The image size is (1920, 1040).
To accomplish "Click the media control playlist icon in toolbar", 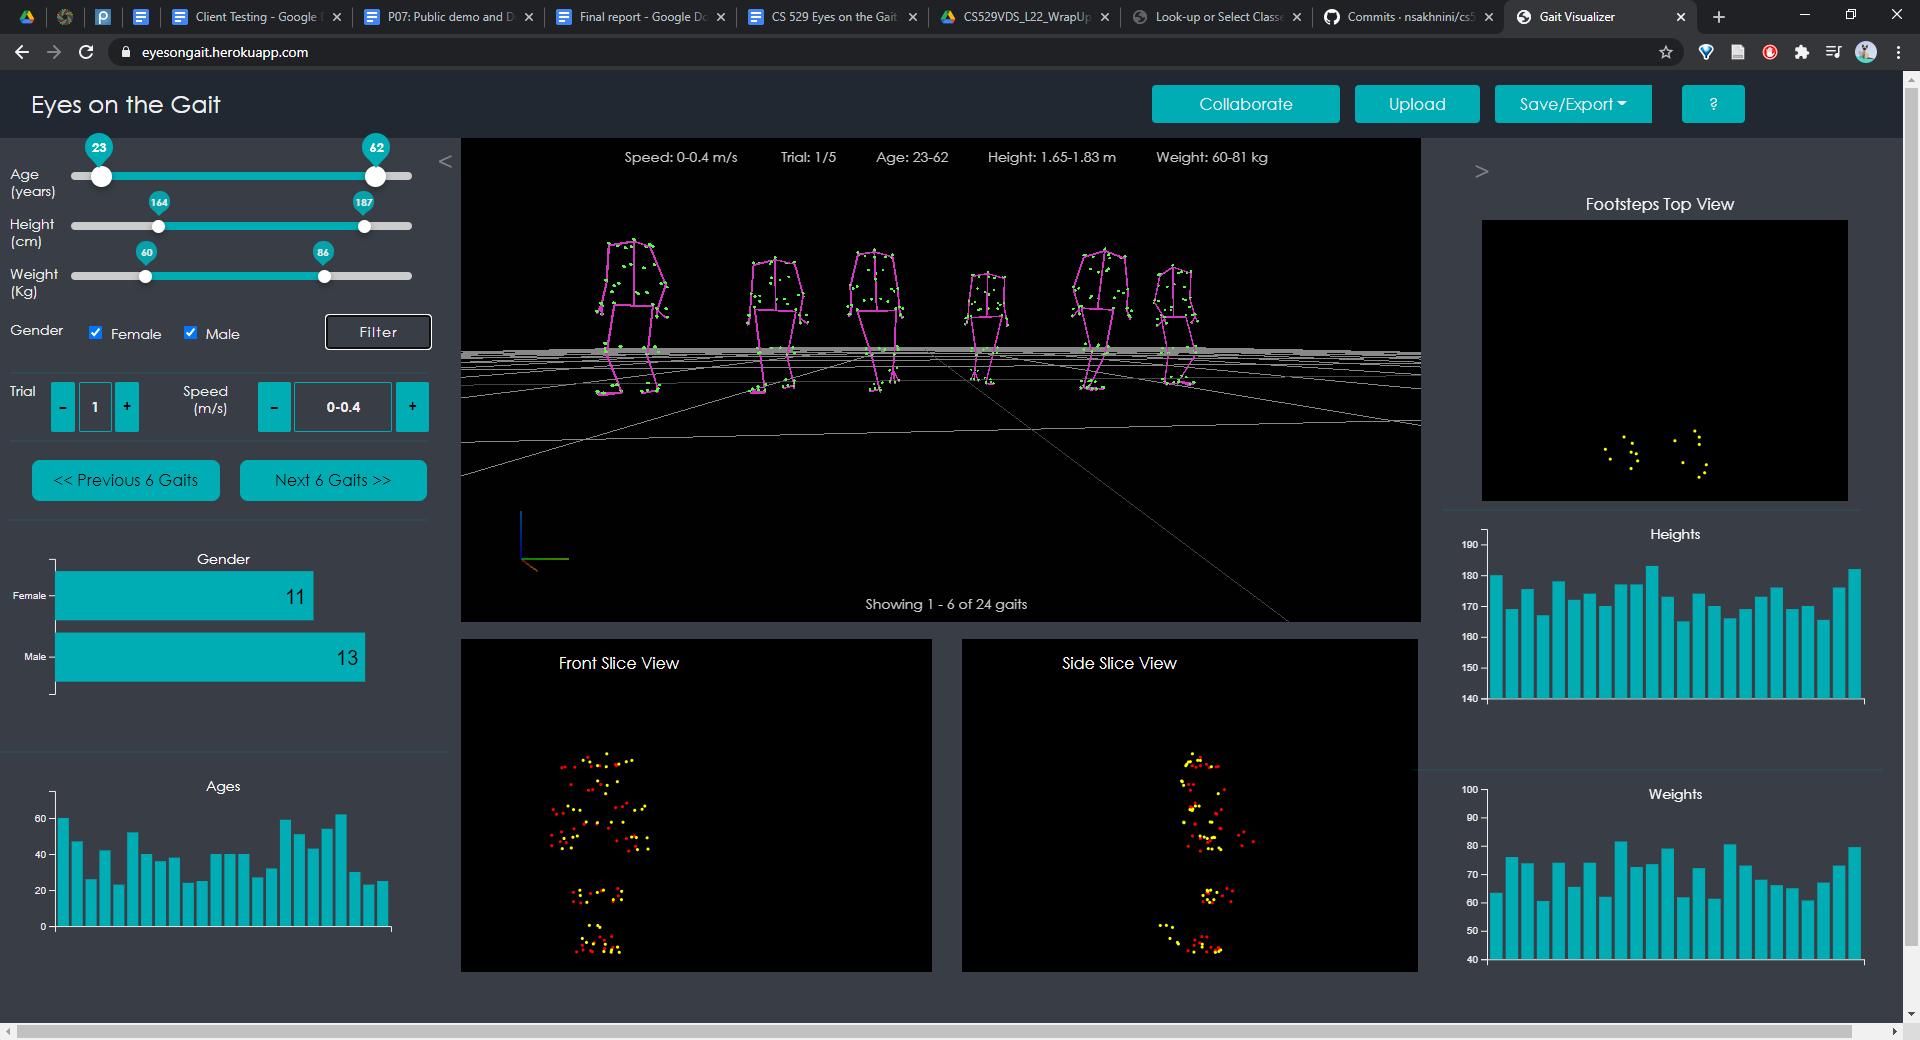I will (1833, 52).
